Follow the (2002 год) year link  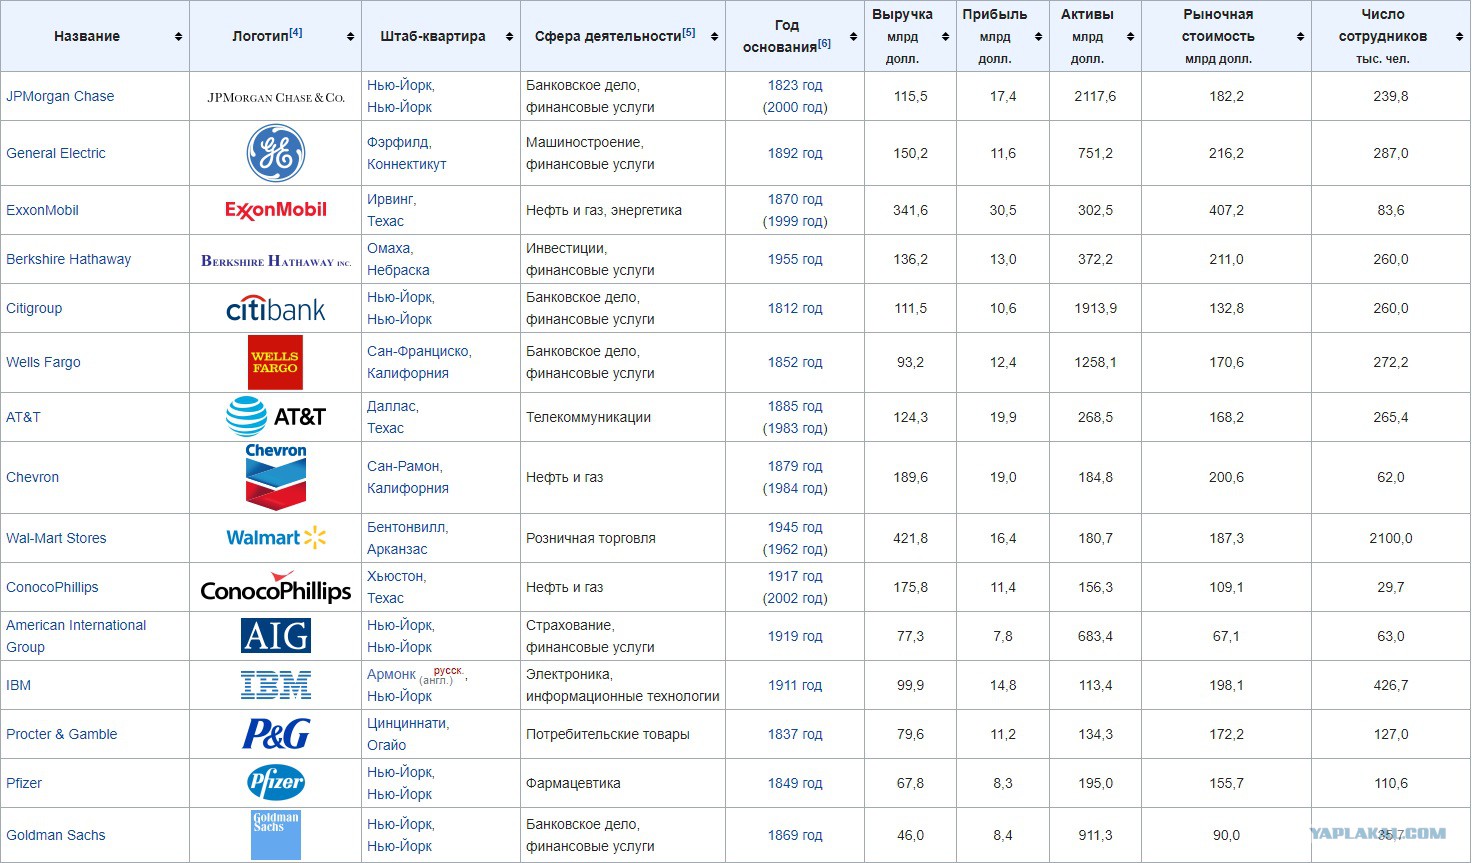(795, 598)
